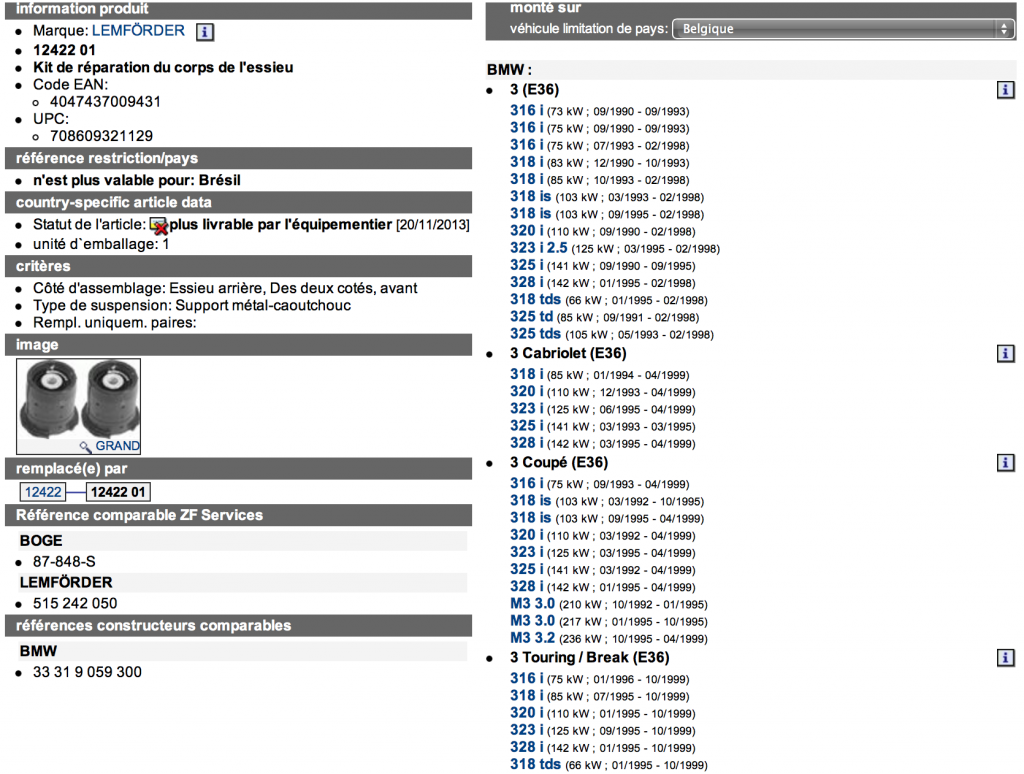Open info icon for 3 Coupé (E36)
The image size is (1024, 774).
1005,462
